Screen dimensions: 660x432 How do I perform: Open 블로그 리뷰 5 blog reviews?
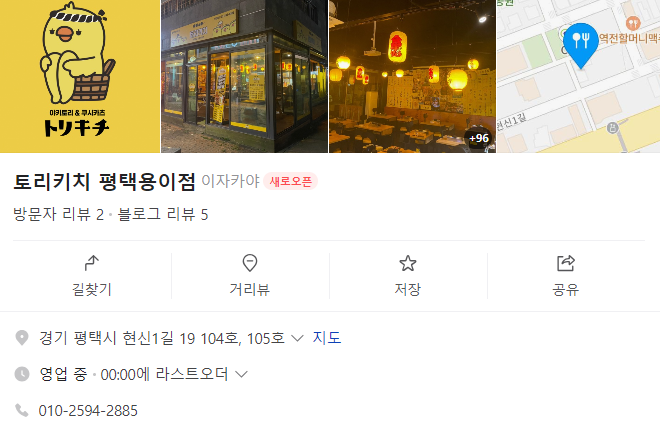pos(163,214)
